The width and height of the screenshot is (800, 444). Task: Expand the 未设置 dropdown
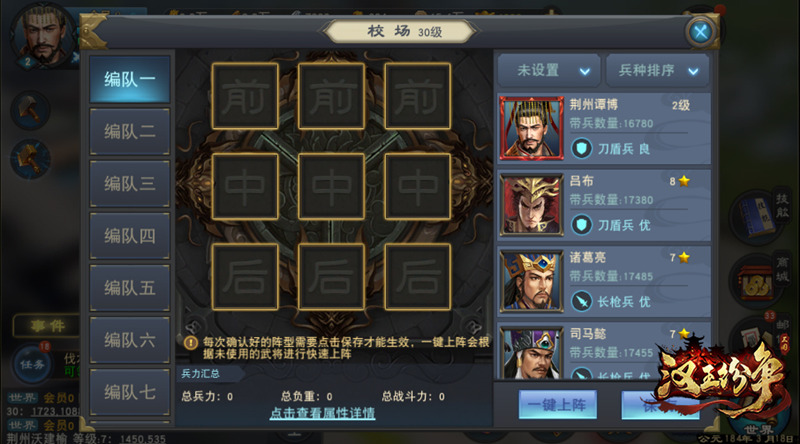click(x=550, y=70)
